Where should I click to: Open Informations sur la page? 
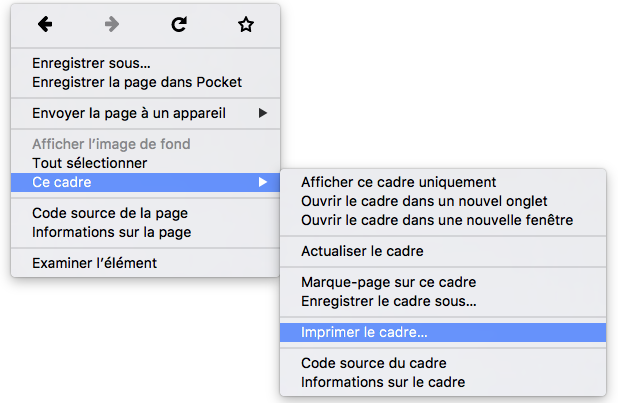coord(112,232)
